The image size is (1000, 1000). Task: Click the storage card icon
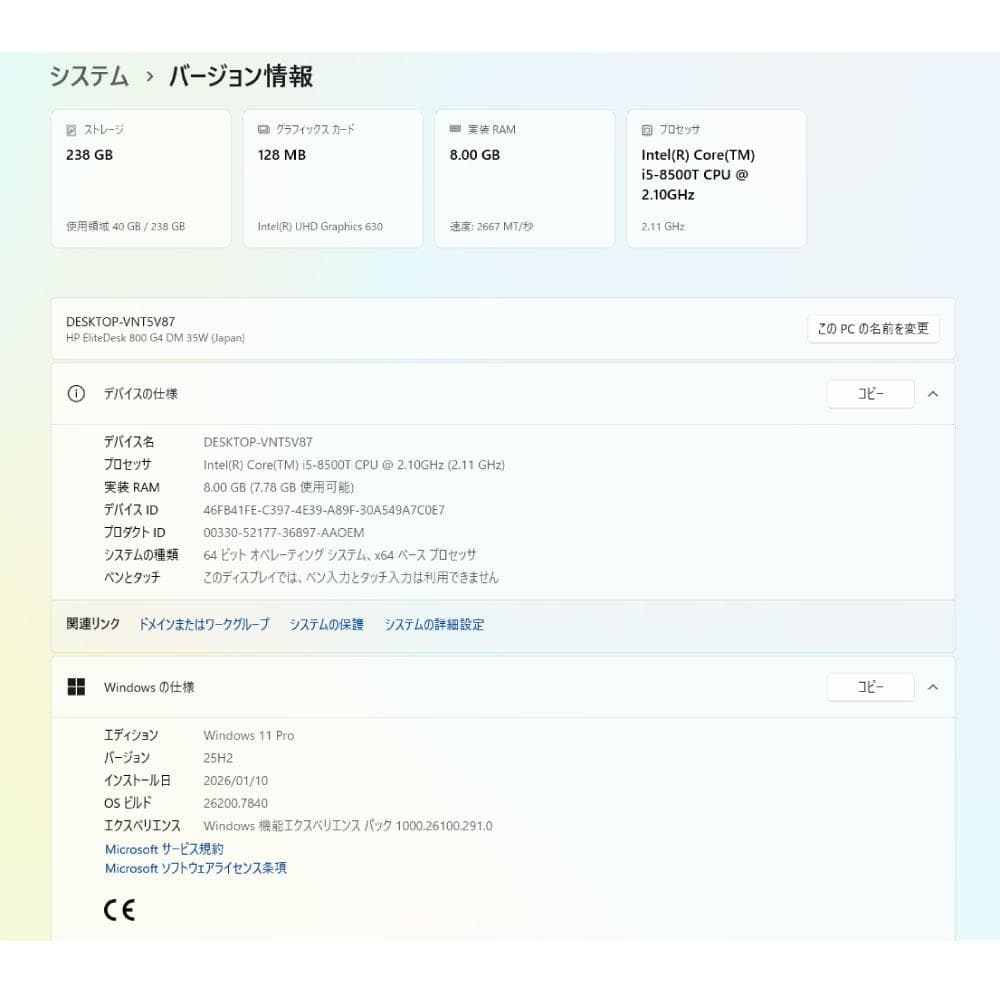click(71, 130)
